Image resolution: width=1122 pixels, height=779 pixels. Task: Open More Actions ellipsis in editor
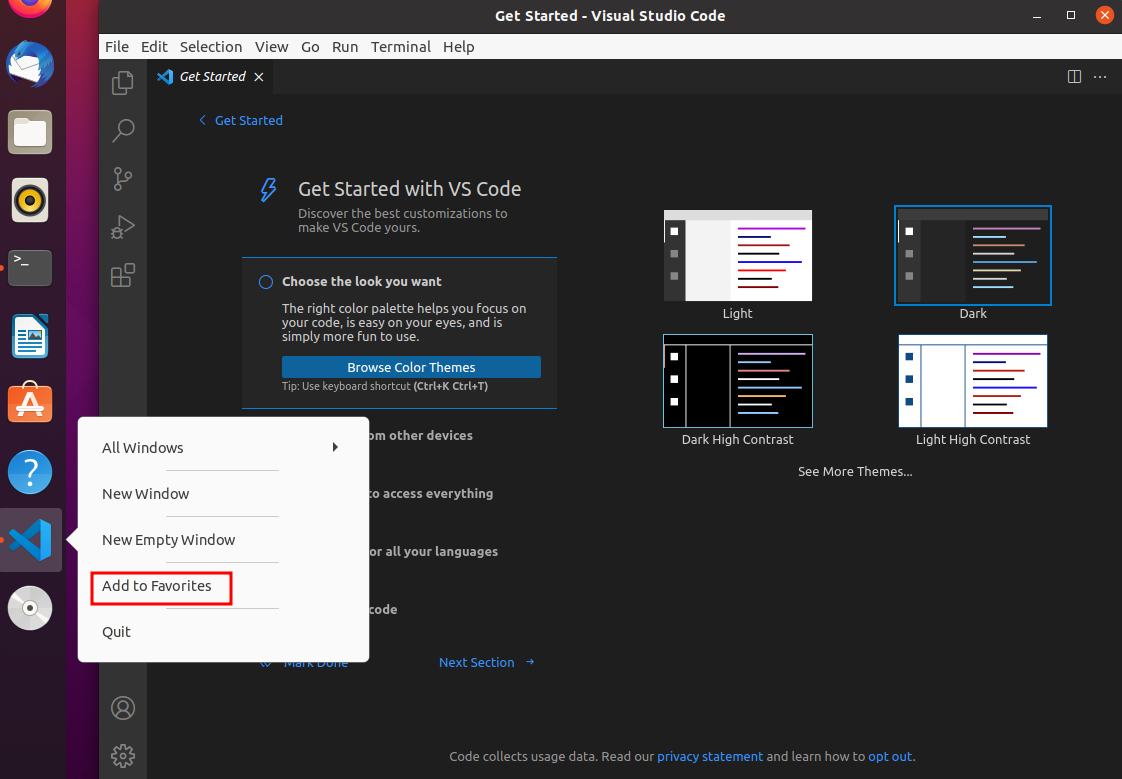click(x=1100, y=77)
